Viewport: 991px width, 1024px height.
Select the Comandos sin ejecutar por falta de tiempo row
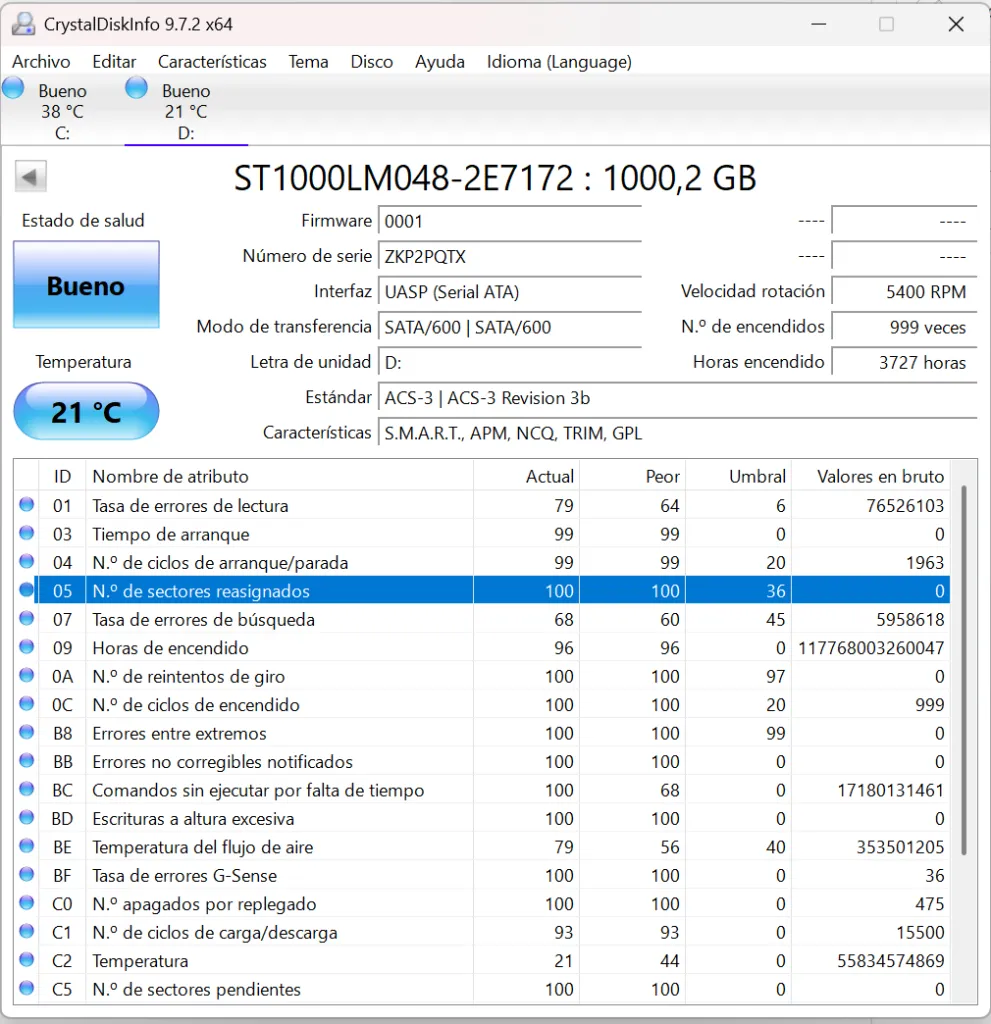pos(482,790)
